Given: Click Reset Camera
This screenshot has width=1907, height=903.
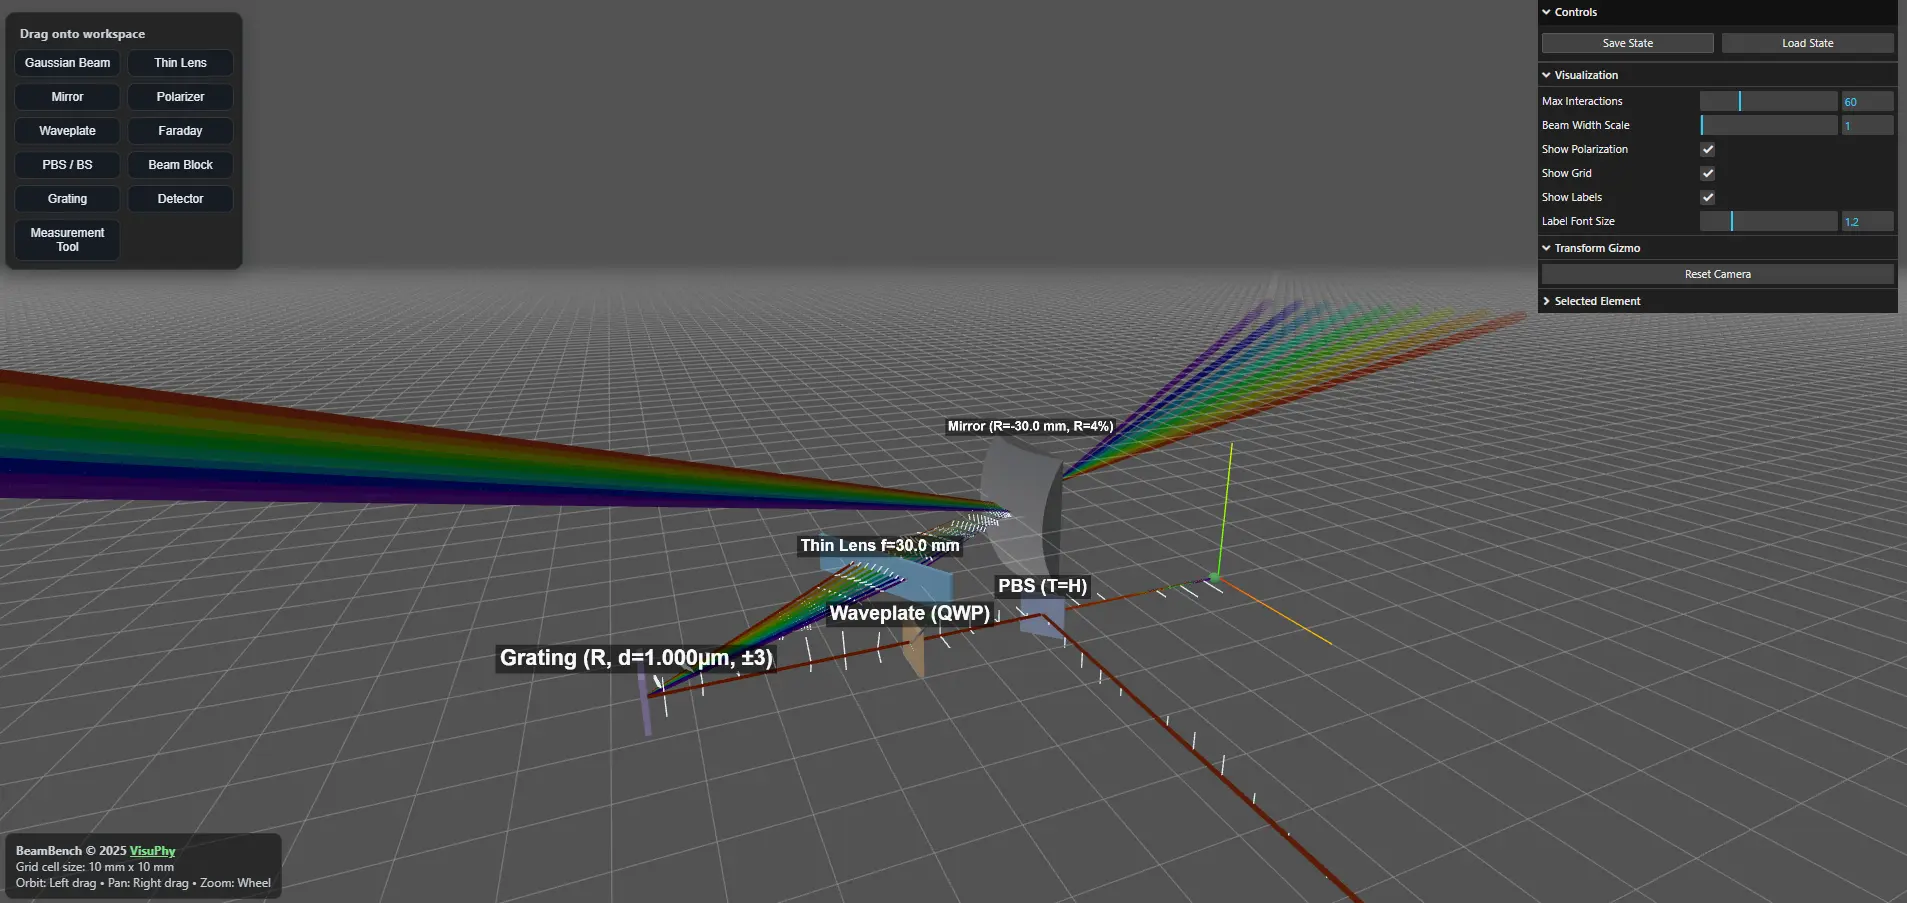Looking at the screenshot, I should [x=1716, y=273].
